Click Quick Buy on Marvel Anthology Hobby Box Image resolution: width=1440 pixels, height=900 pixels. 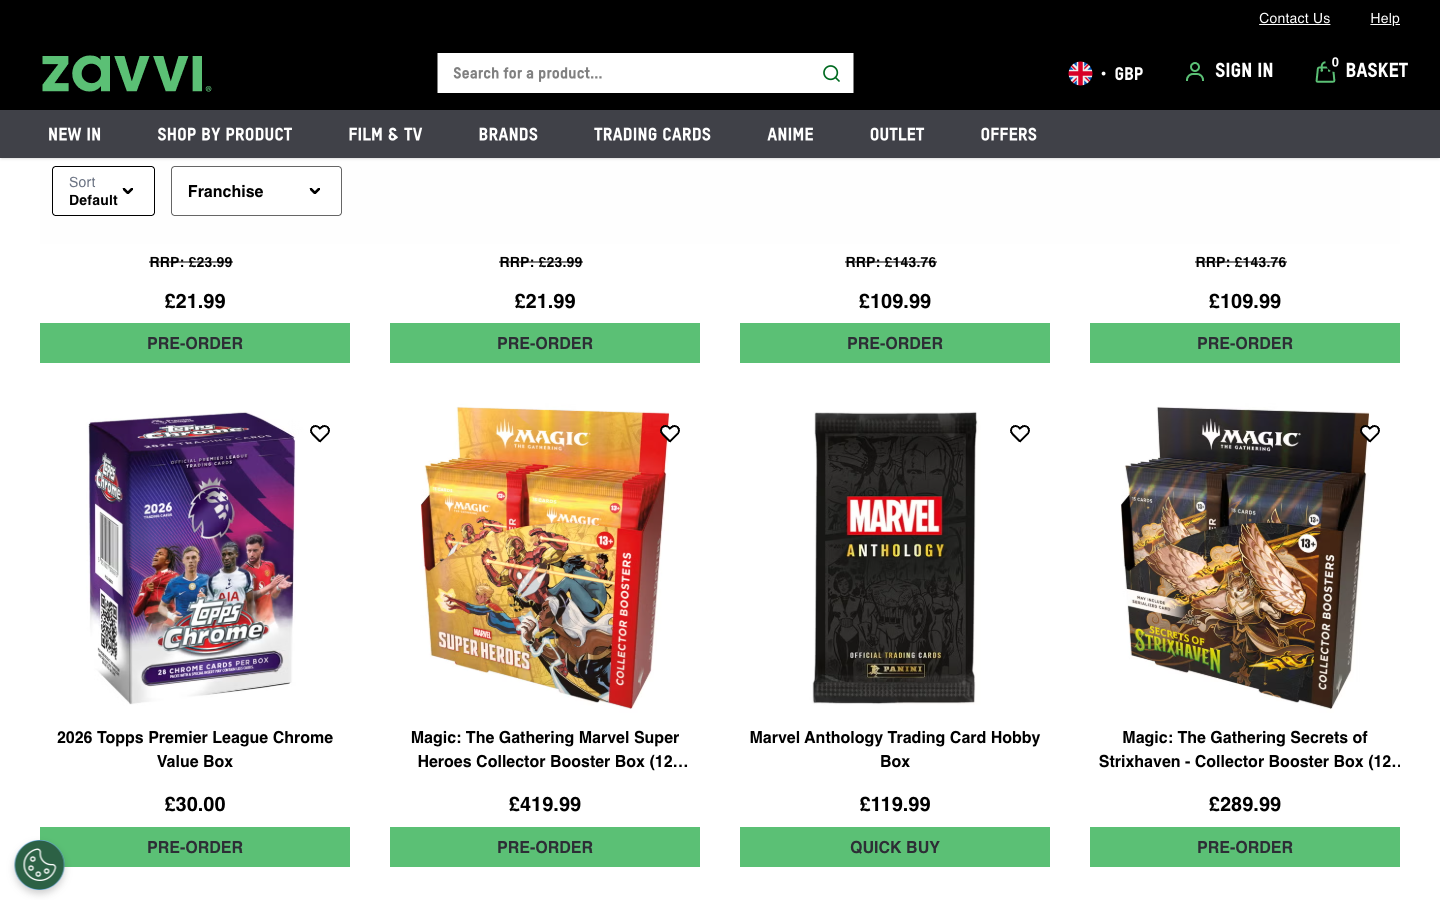pyautogui.click(x=894, y=846)
